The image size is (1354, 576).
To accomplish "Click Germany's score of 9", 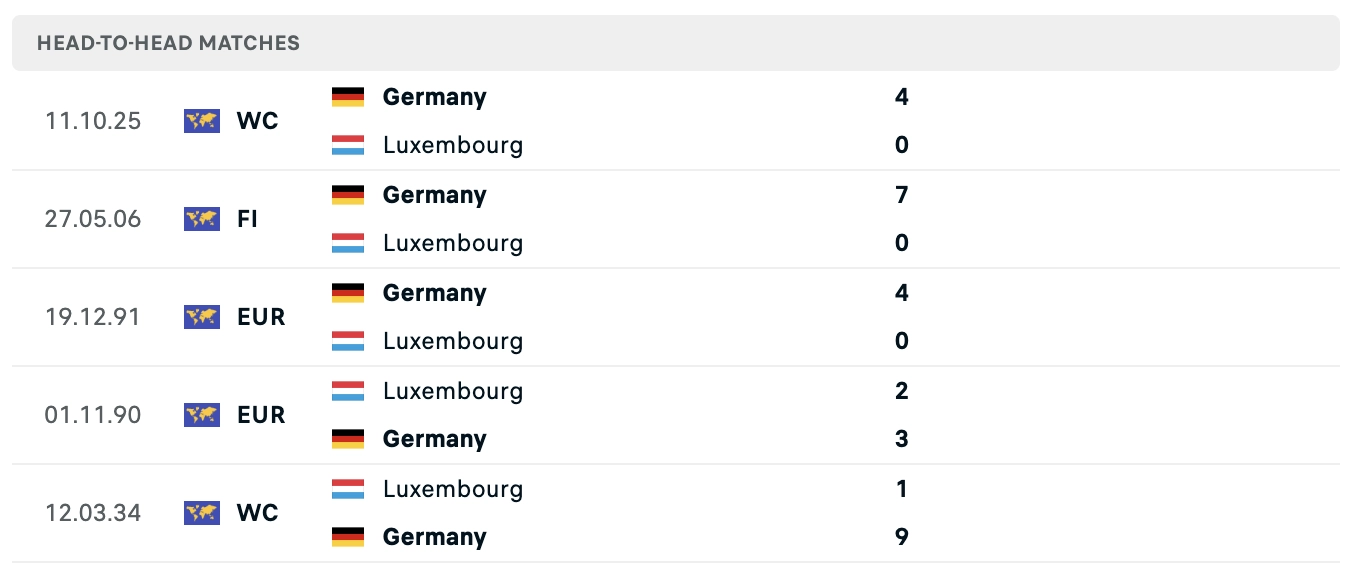I will (x=902, y=537).
